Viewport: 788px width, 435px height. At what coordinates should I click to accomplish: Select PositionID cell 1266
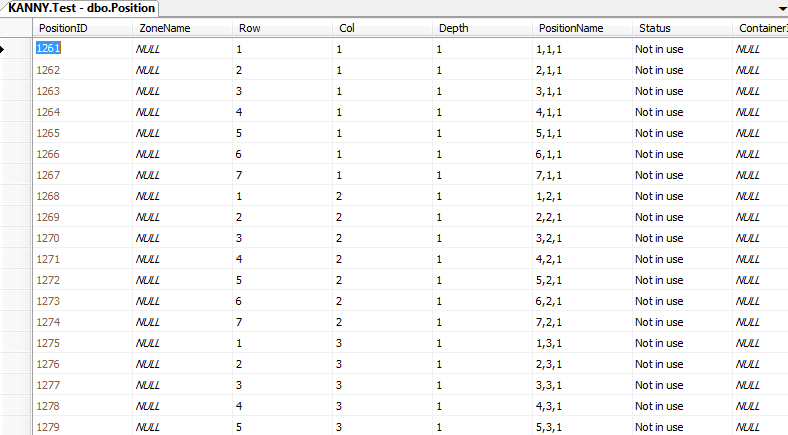point(82,154)
